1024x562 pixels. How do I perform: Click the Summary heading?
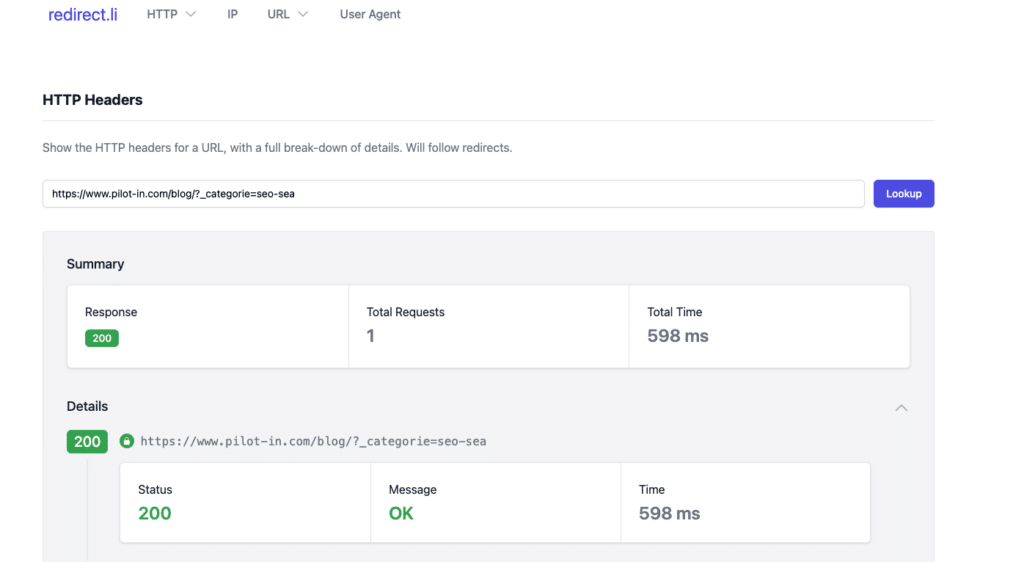95,264
